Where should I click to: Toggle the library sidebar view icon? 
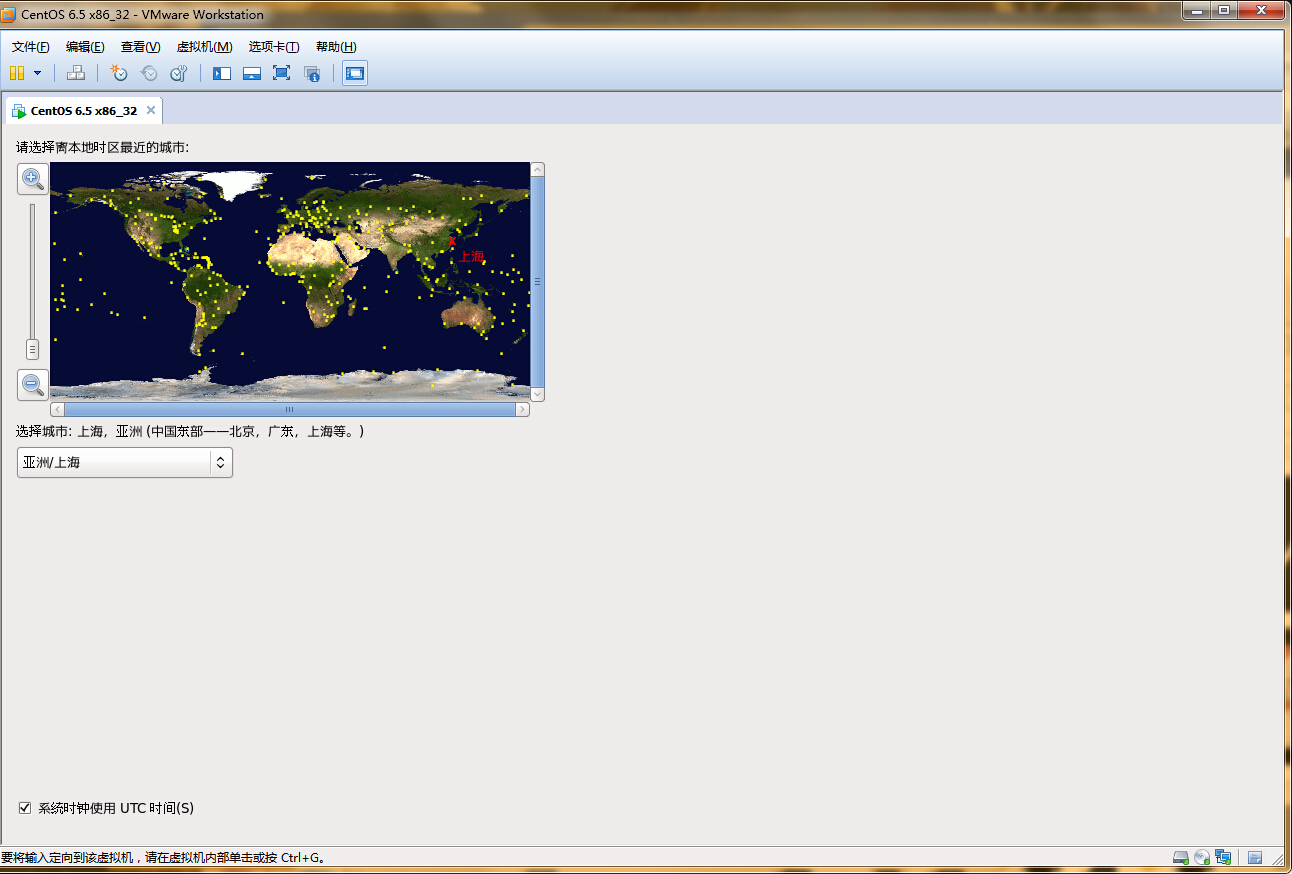click(222, 73)
